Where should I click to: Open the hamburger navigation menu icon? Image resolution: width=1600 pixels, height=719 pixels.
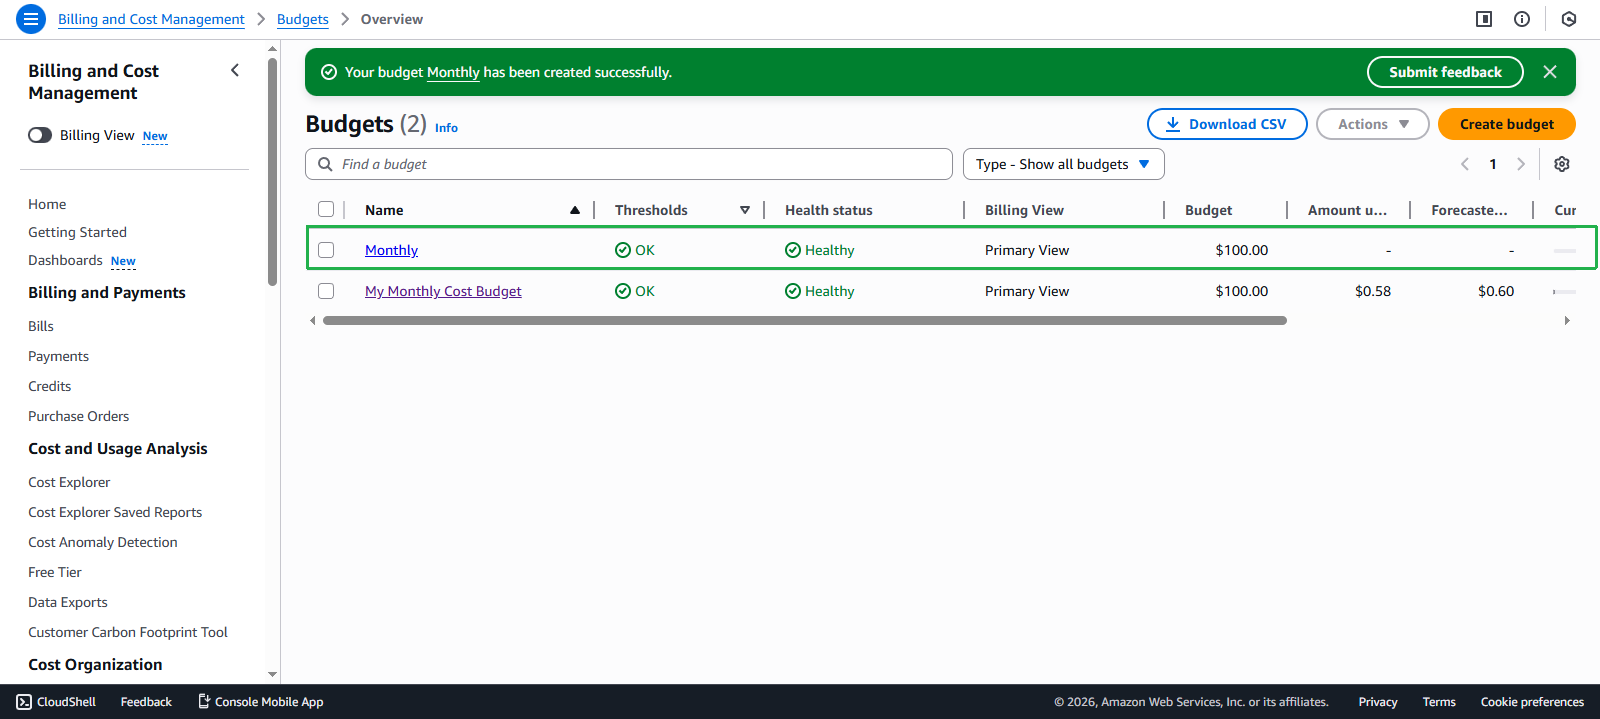[x=31, y=19]
